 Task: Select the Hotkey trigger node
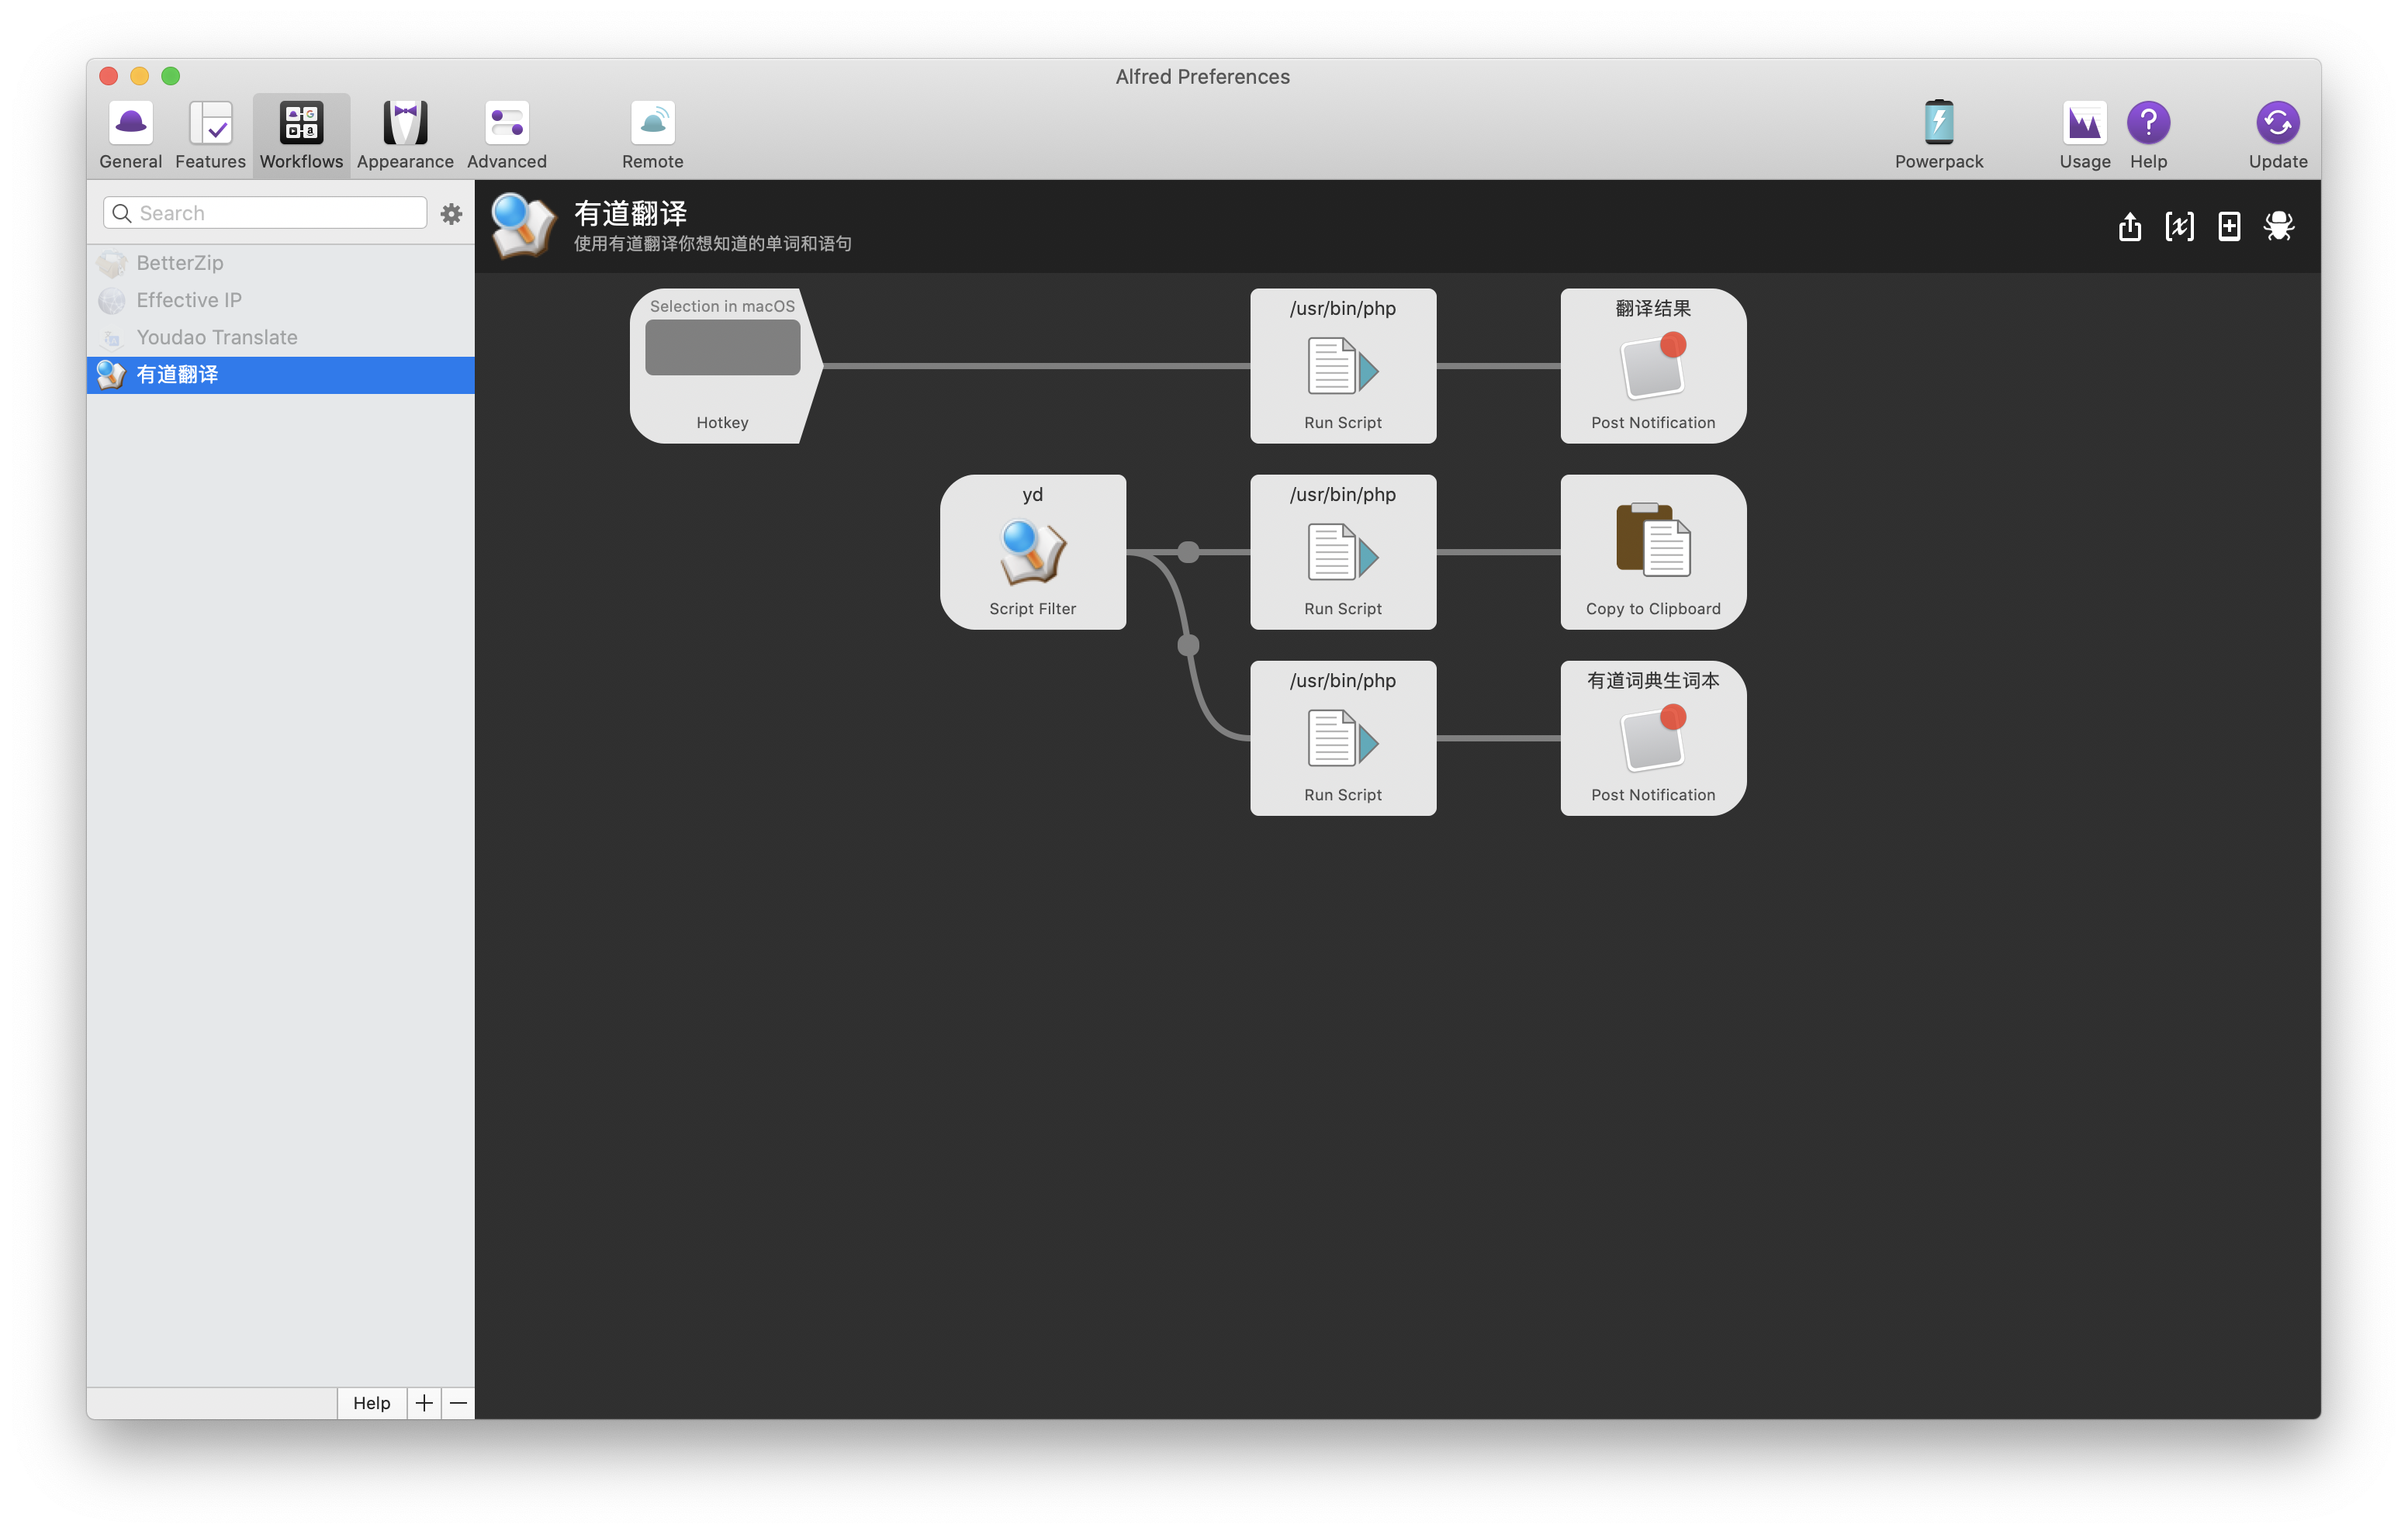[x=726, y=366]
